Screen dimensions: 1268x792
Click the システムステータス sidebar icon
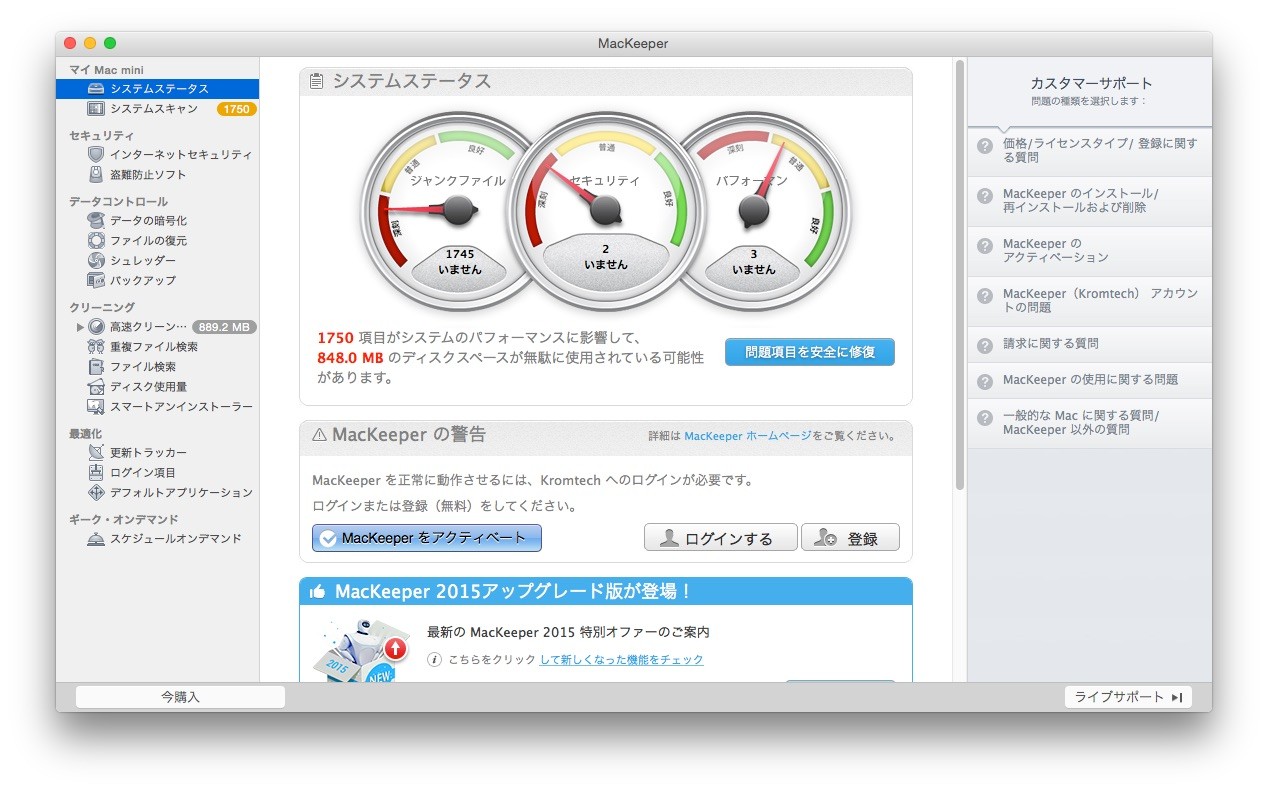click(x=96, y=89)
